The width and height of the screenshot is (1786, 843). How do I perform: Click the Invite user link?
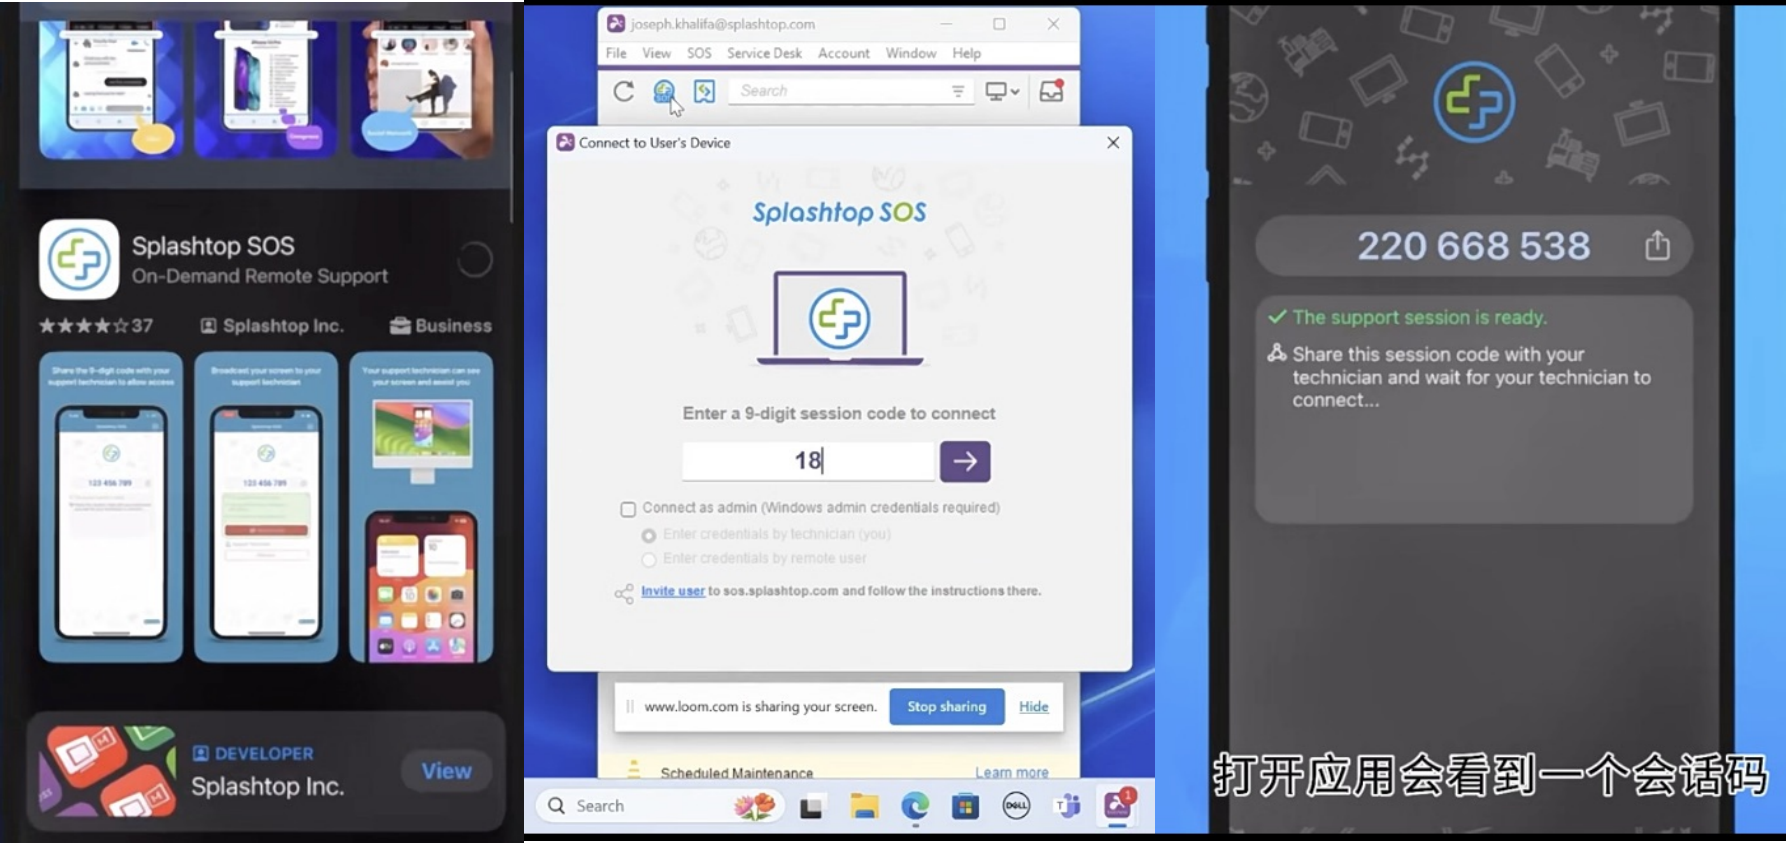pos(673,591)
